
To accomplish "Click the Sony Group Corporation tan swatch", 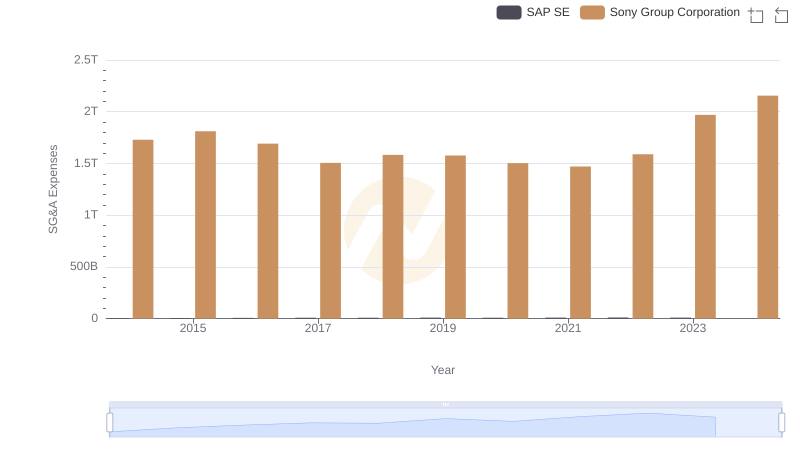I will 592,12.
